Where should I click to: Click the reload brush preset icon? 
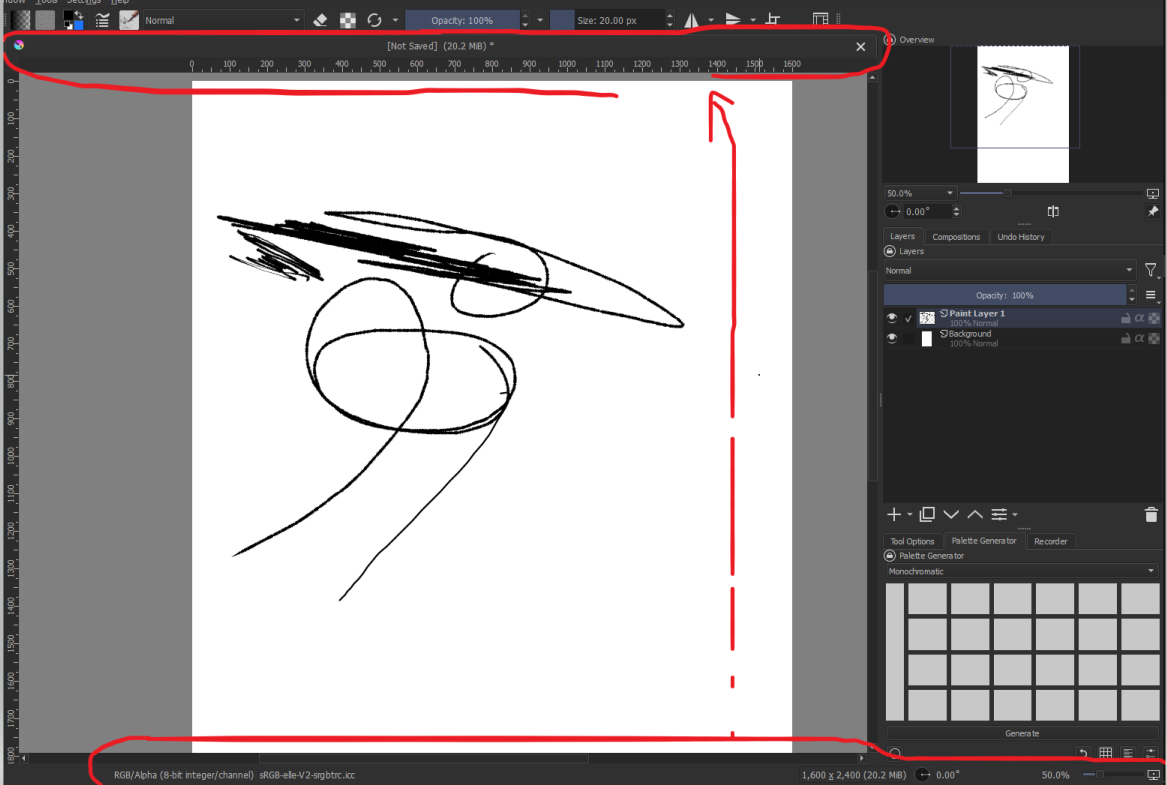(375, 20)
